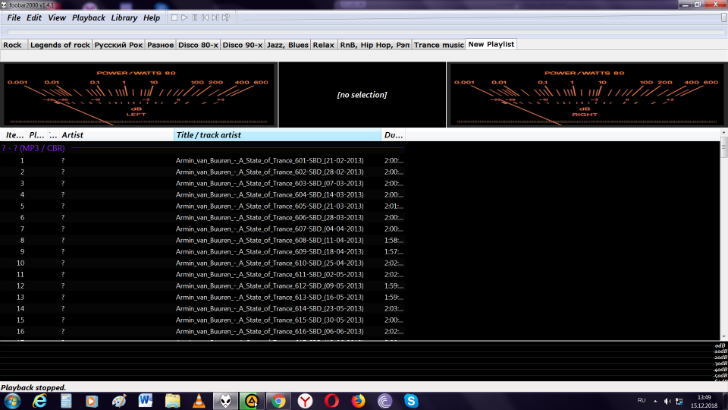Image resolution: width=728 pixels, height=410 pixels.
Task: Switch to Trance music playlist tab
Action: 439,45
